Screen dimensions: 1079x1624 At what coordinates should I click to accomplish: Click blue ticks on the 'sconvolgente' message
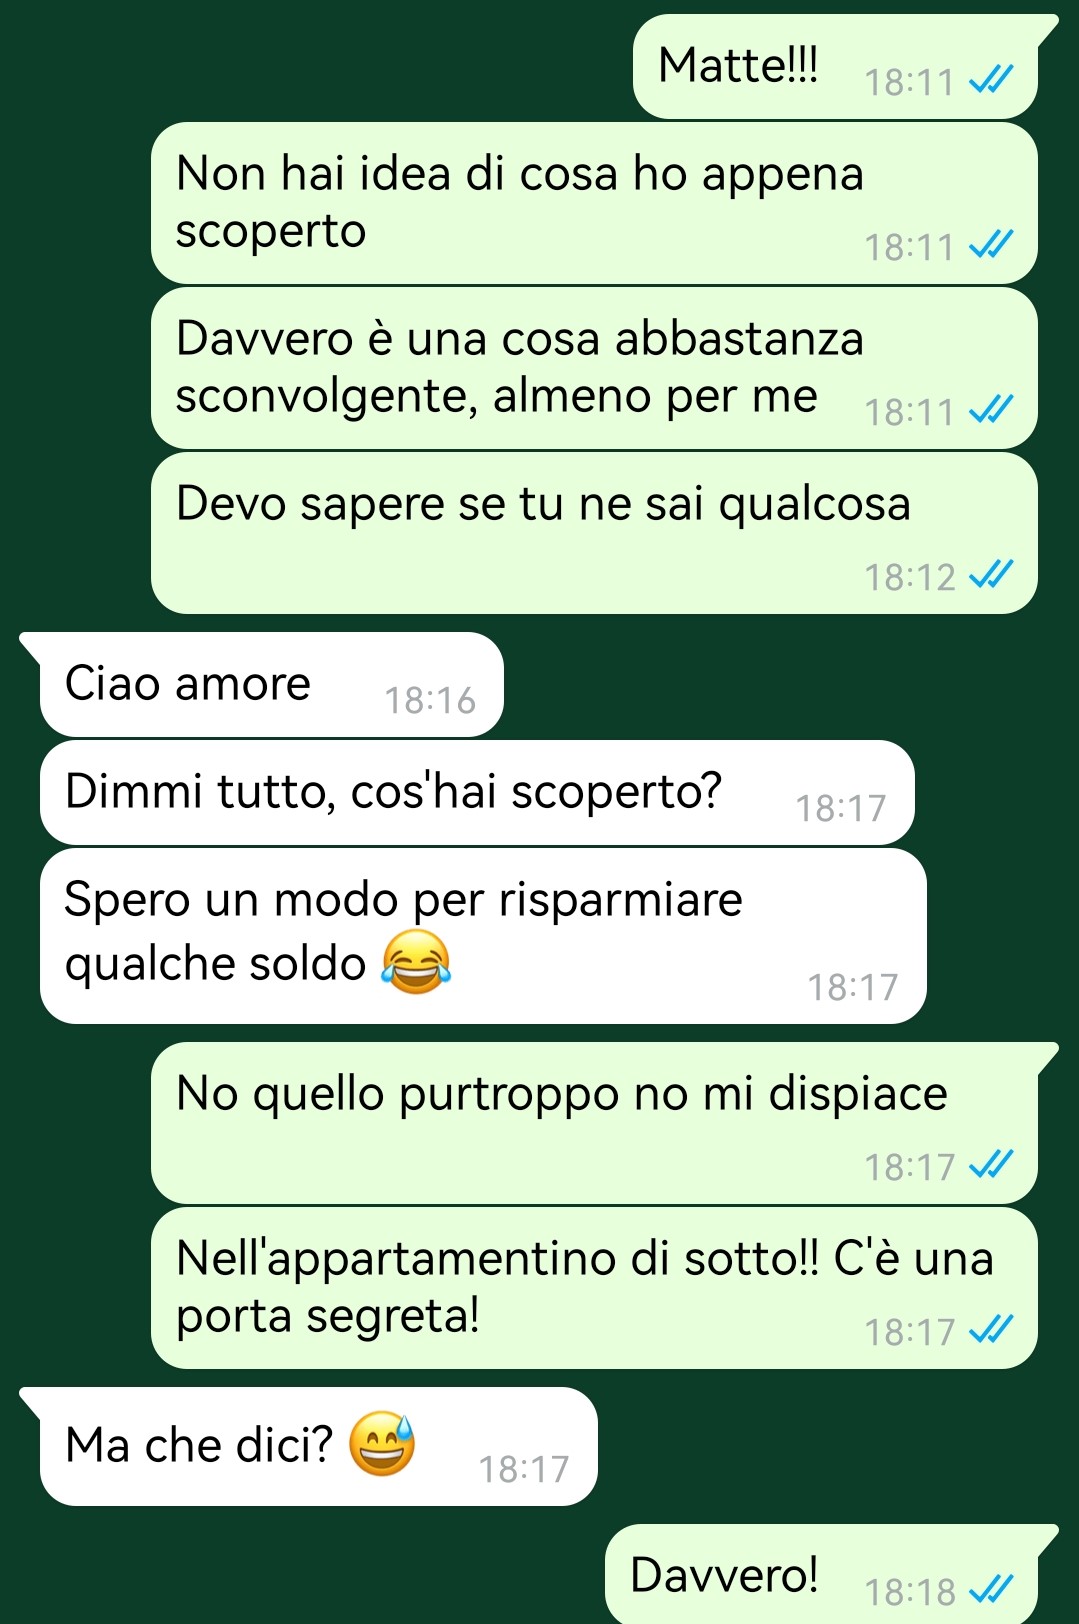click(992, 409)
